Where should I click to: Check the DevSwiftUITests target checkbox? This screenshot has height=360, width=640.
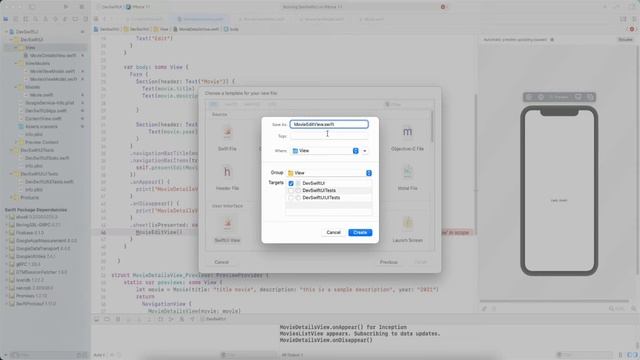click(291, 191)
